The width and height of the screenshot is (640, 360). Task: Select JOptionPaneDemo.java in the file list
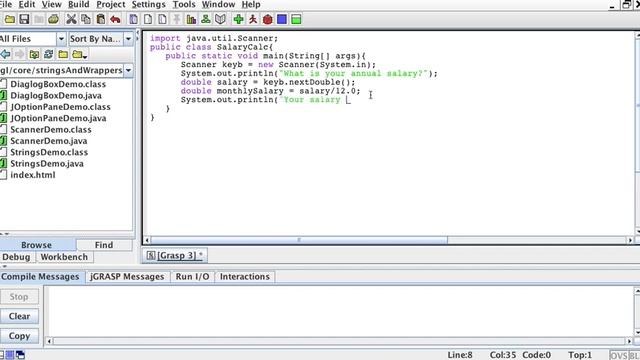pyautogui.click(x=58, y=118)
